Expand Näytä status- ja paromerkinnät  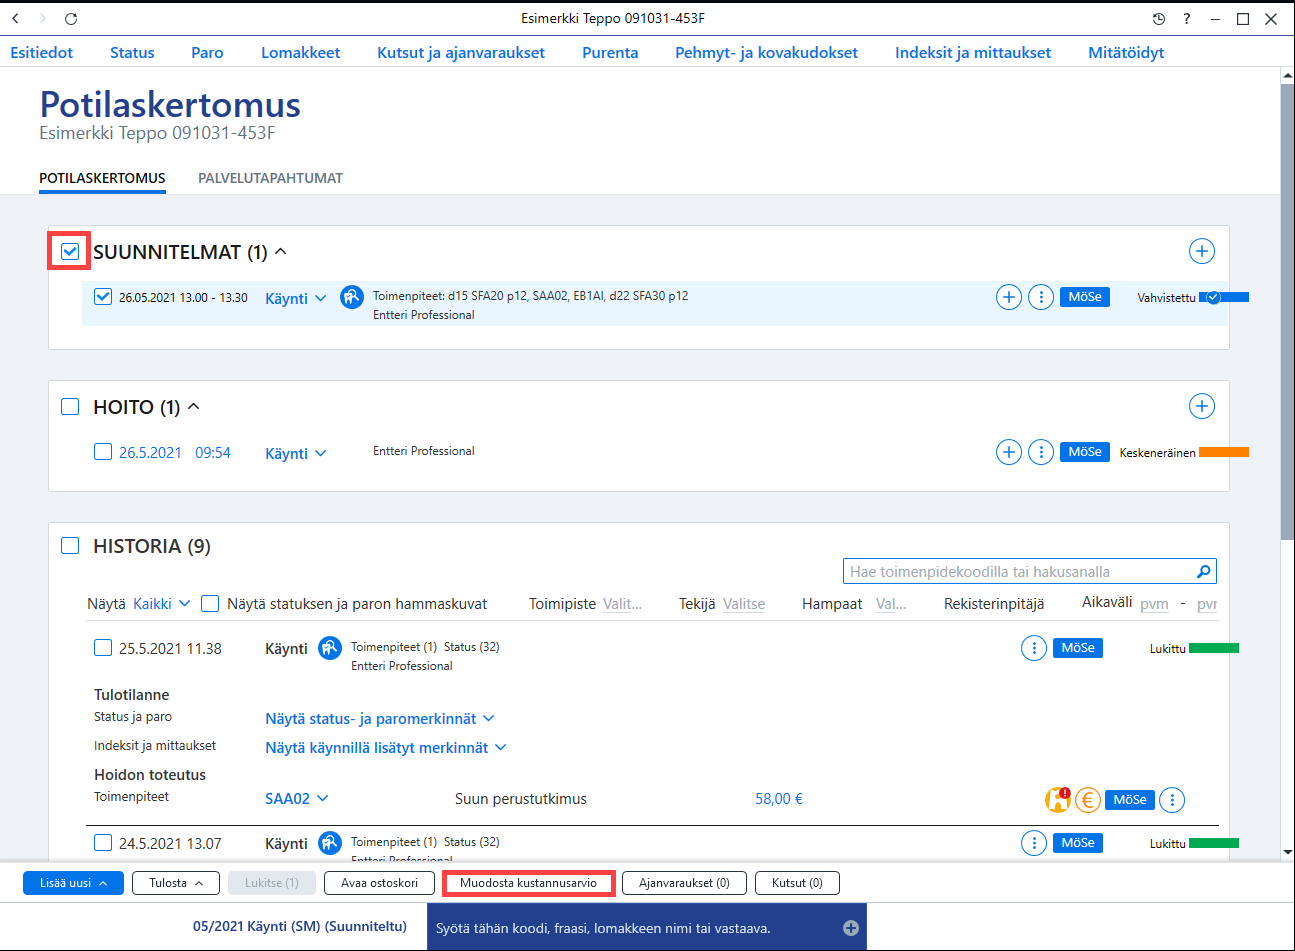click(380, 719)
